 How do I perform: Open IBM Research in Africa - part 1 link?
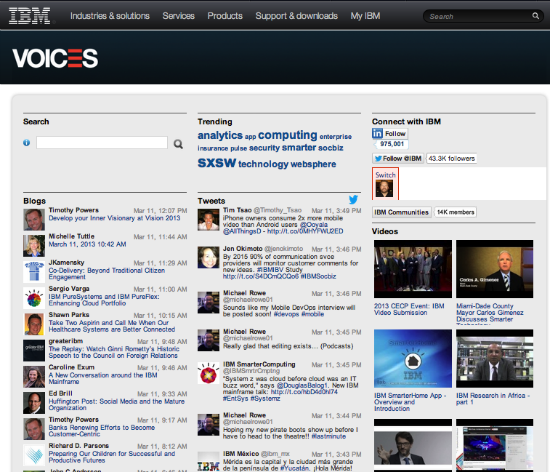click(x=493, y=399)
